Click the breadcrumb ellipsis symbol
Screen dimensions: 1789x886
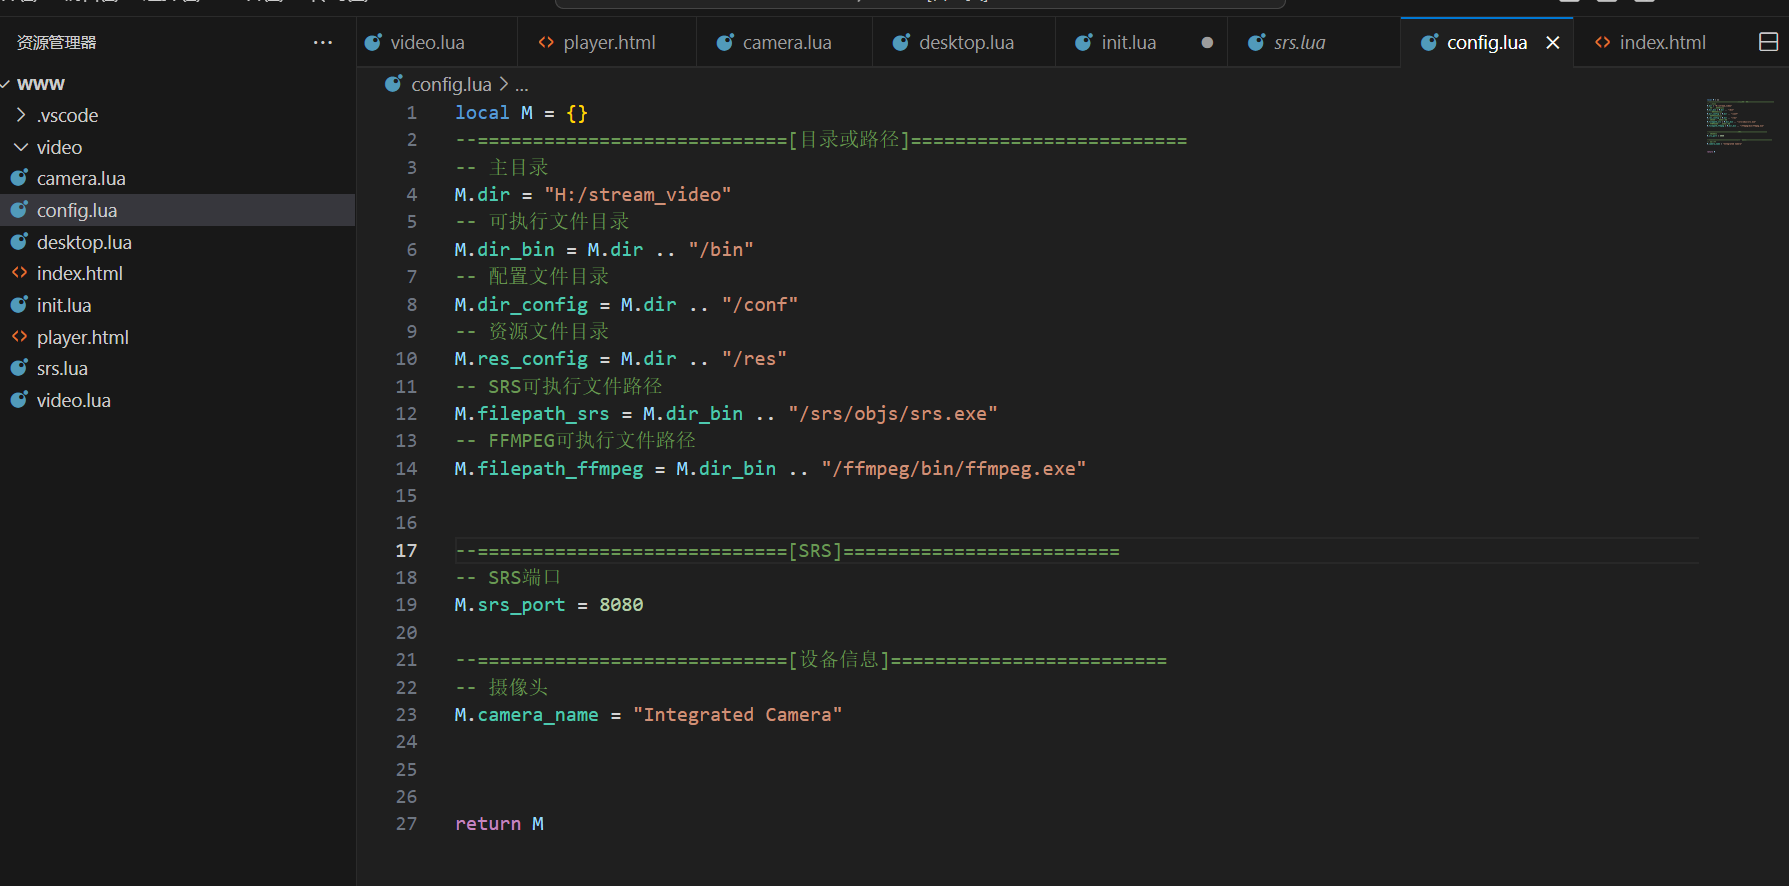[x=522, y=85]
